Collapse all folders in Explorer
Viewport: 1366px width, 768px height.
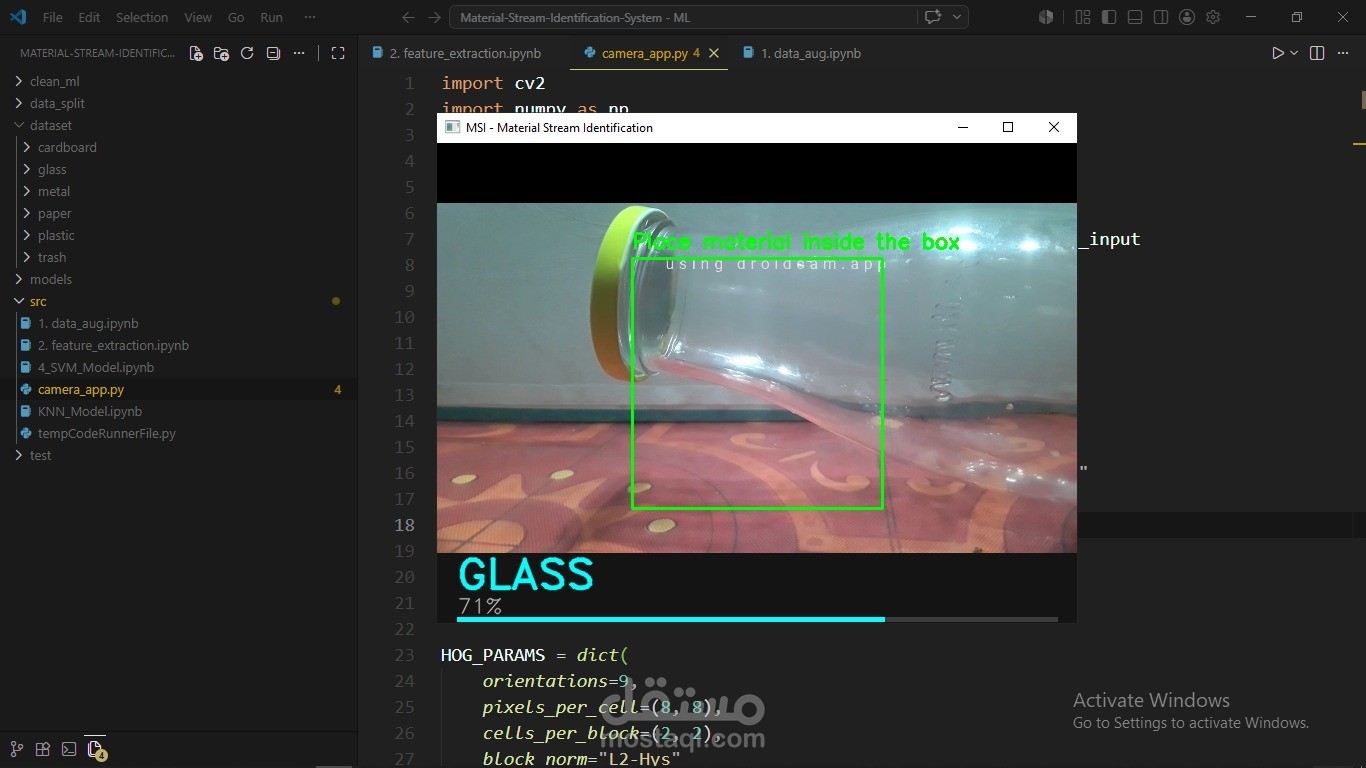273,54
